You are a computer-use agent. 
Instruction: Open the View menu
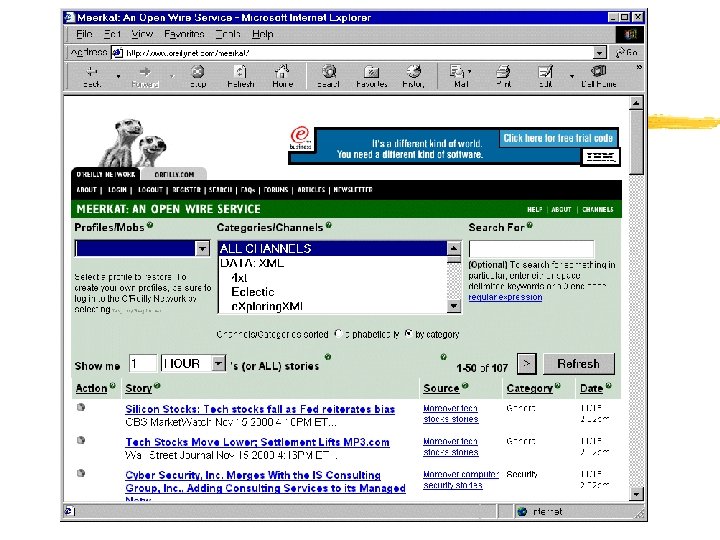coord(142,34)
